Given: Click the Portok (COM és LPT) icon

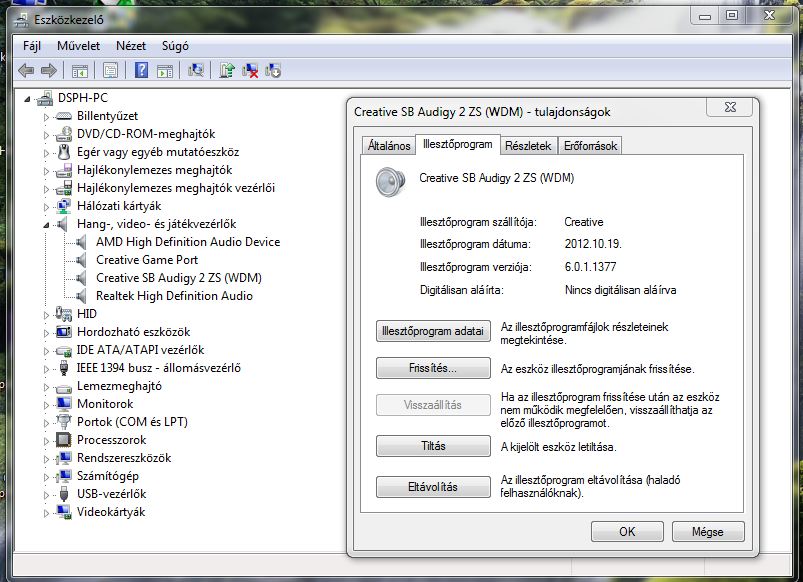Looking at the screenshot, I should point(64,422).
